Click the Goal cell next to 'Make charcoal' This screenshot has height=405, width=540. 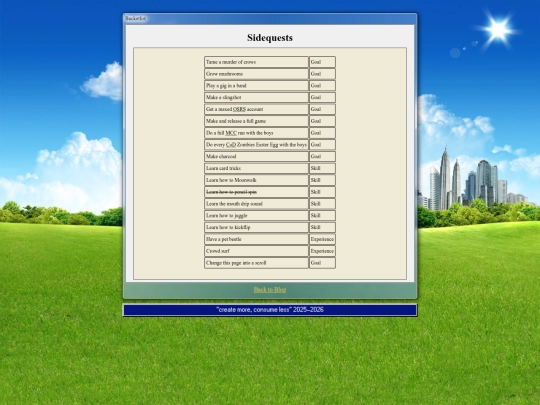pyautogui.click(x=322, y=156)
